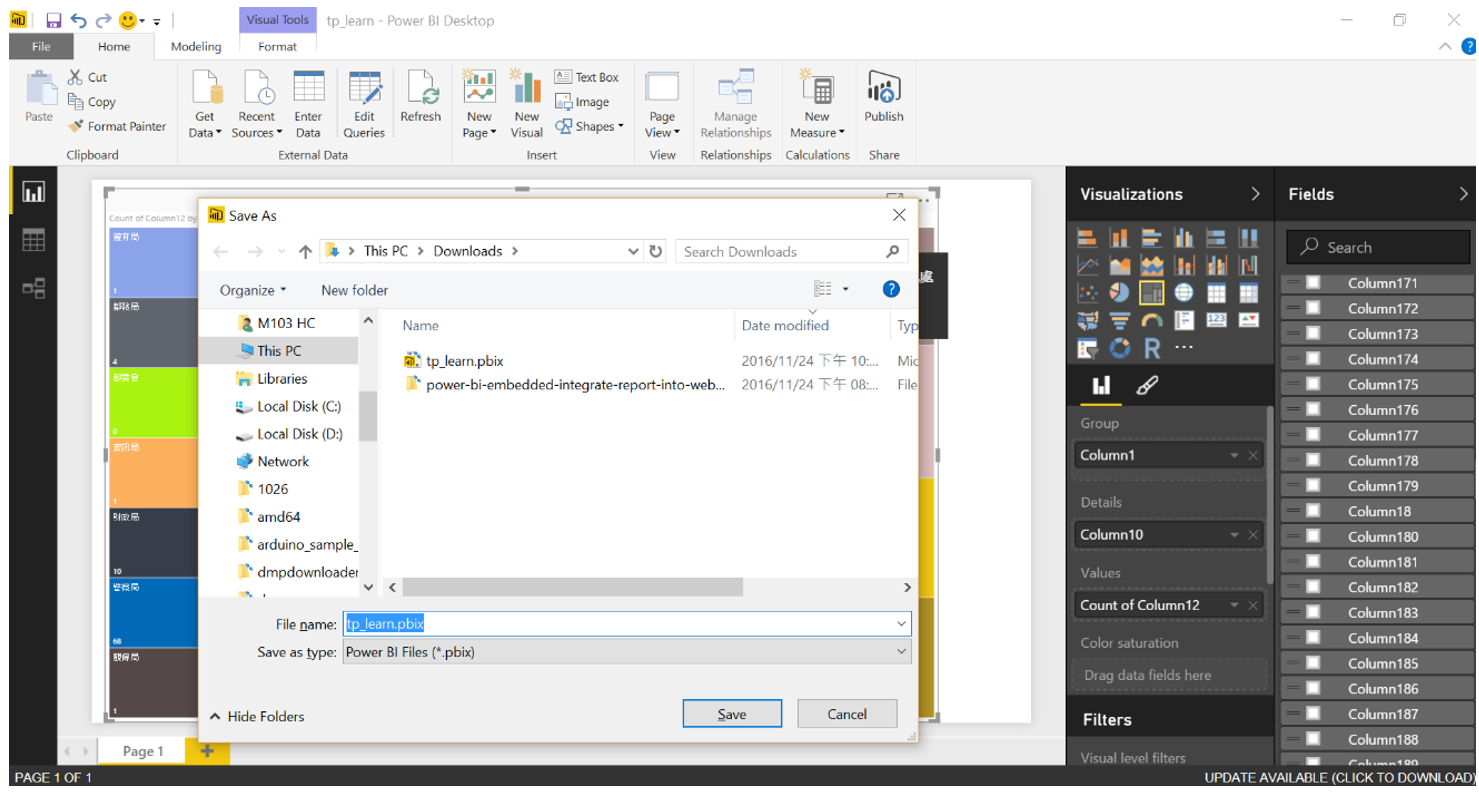The width and height of the screenshot is (1479, 808).
Task: Tick the Column174 field checkbox
Action: (x=1313, y=359)
